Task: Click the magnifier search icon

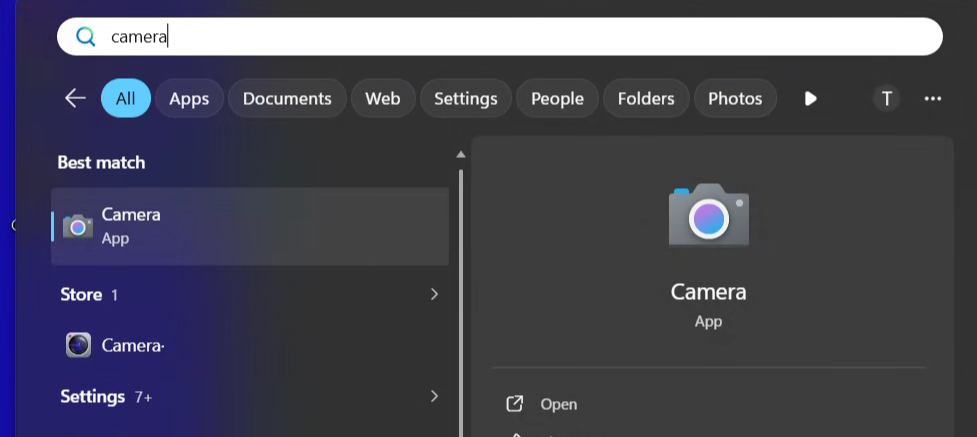Action: click(85, 37)
